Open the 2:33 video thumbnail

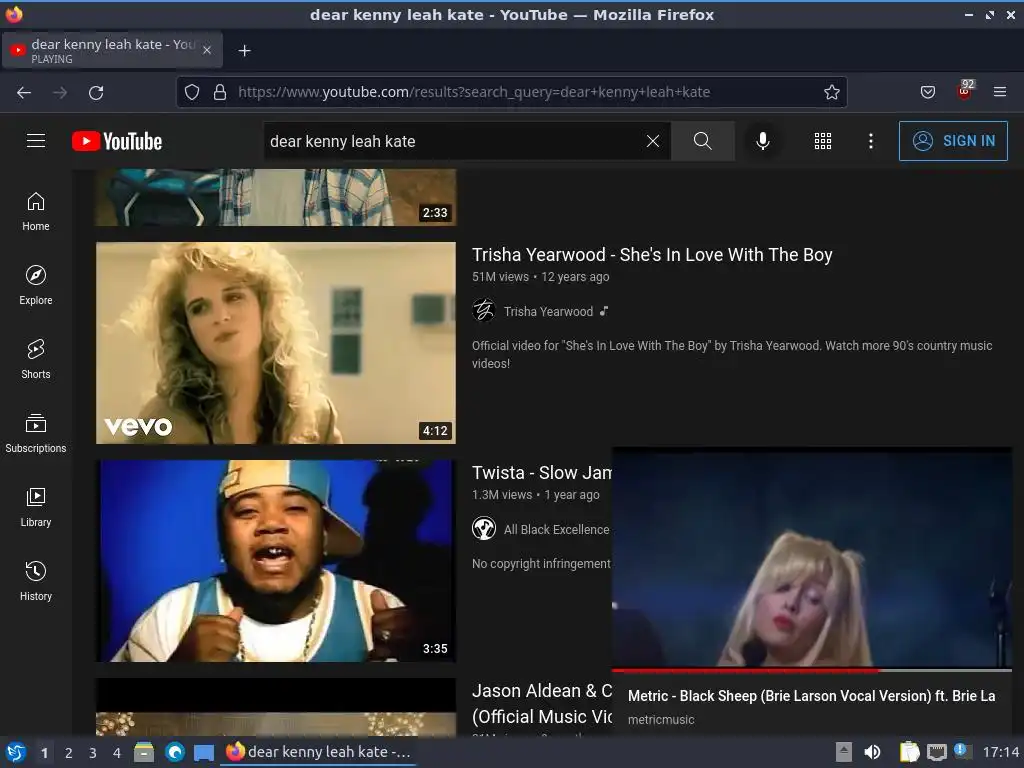tap(276, 197)
